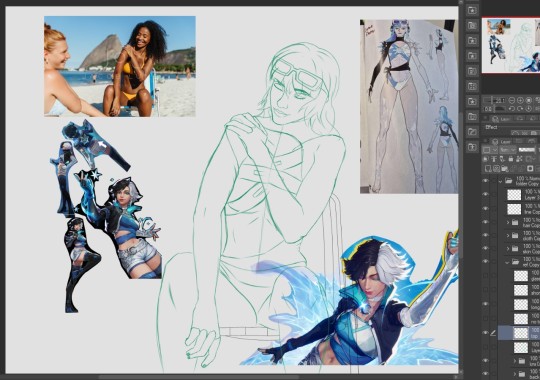This screenshot has height=380, width=540.
Task: Create layer mask icon
Action: (x=530, y=168)
